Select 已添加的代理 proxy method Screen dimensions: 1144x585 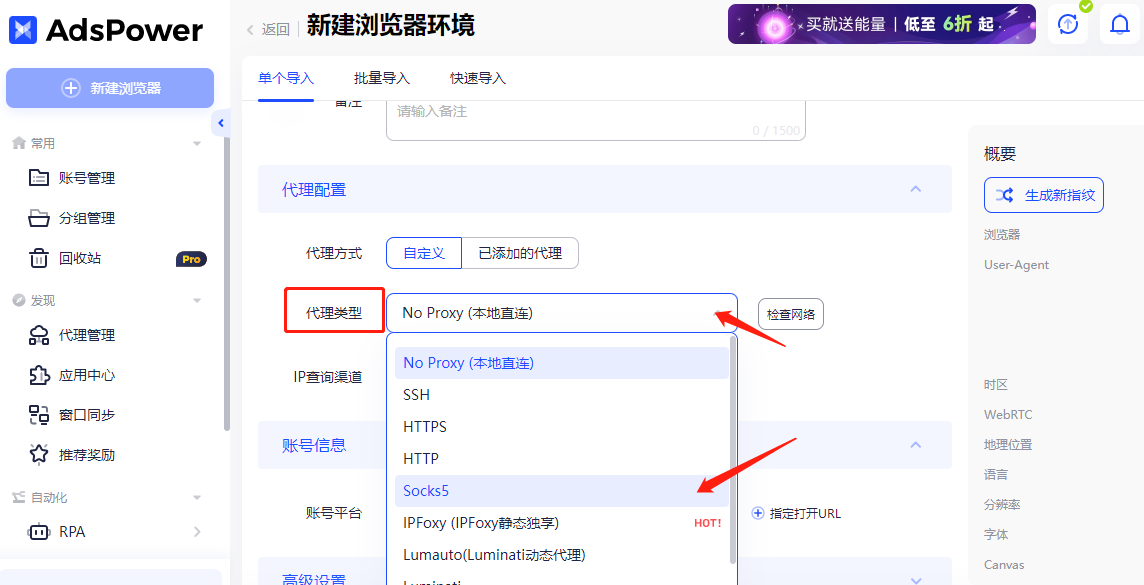tap(520, 253)
